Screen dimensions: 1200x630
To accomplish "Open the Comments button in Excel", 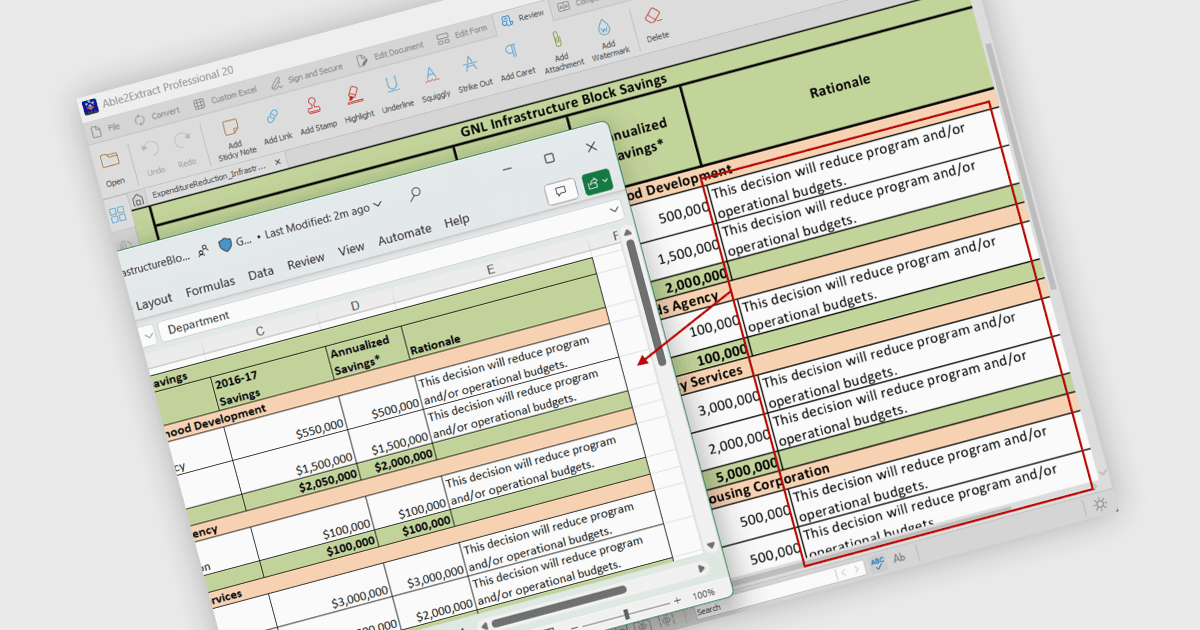I will click(x=561, y=190).
